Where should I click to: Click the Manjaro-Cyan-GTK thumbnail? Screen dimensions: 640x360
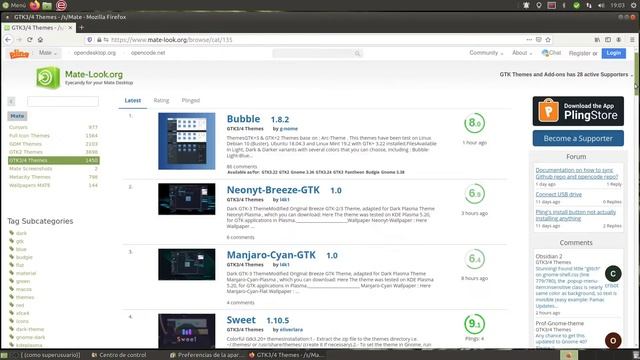[187, 264]
